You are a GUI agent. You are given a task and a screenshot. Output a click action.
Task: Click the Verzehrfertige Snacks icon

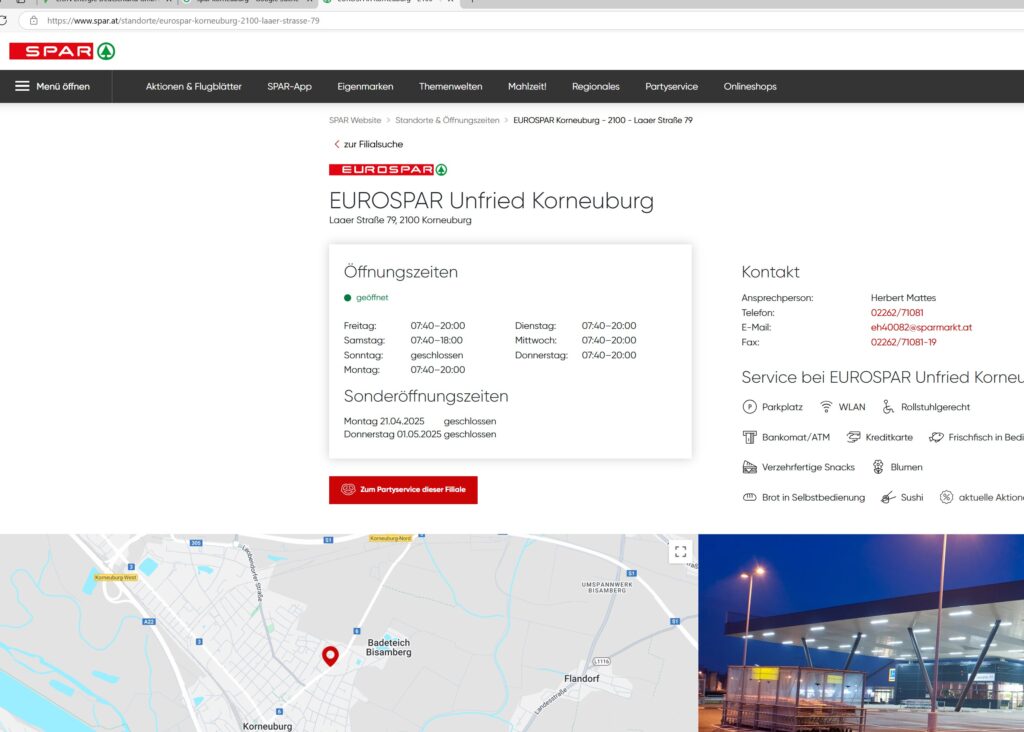point(749,467)
